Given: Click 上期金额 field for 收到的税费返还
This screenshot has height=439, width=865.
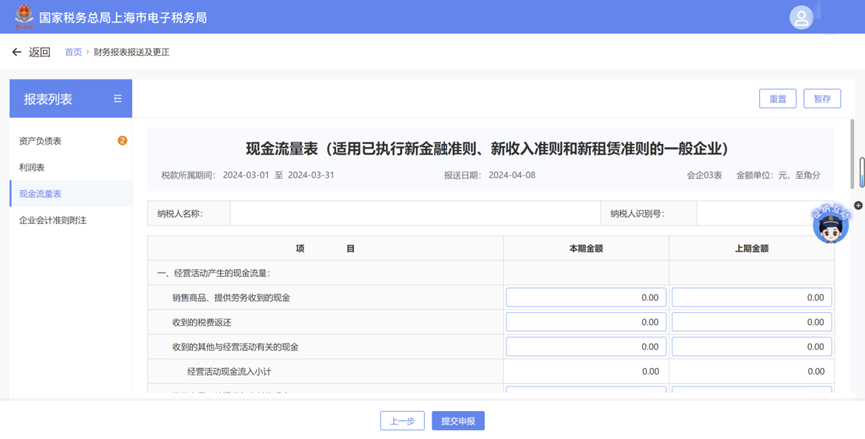Looking at the screenshot, I should click(x=751, y=322).
